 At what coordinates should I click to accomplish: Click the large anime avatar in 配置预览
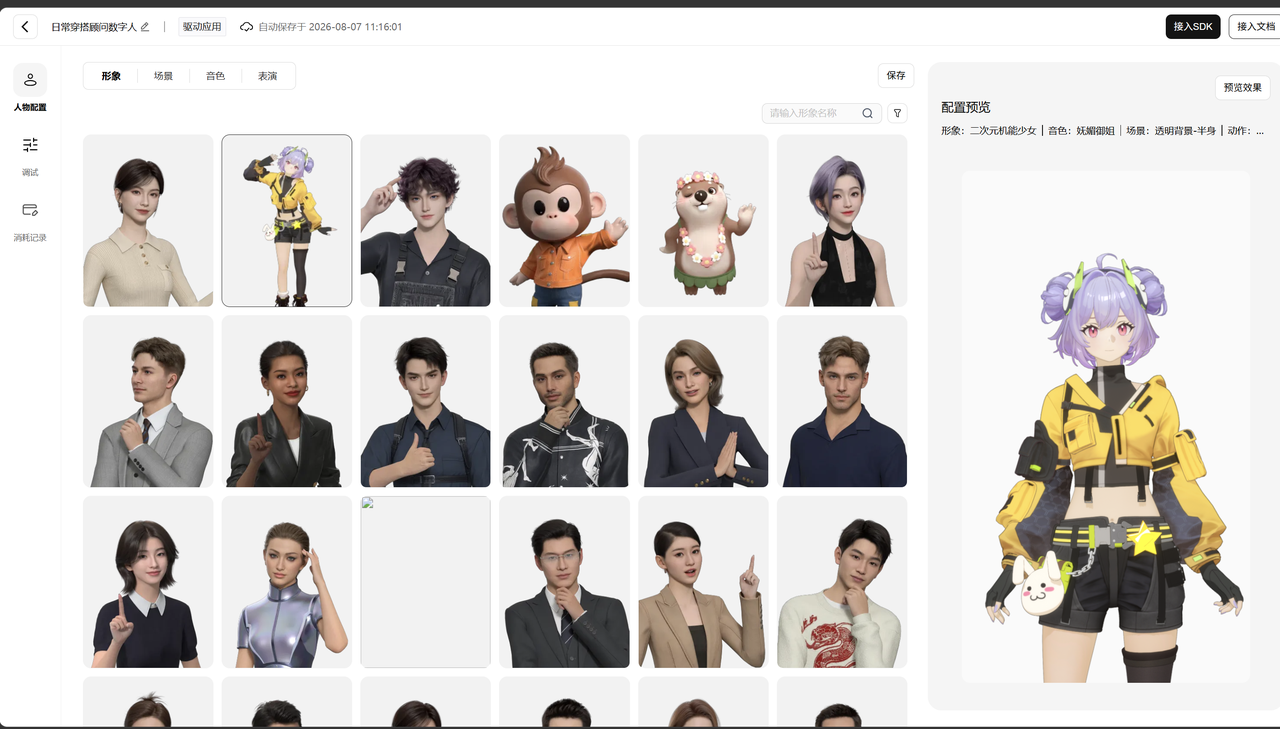[1106, 427]
